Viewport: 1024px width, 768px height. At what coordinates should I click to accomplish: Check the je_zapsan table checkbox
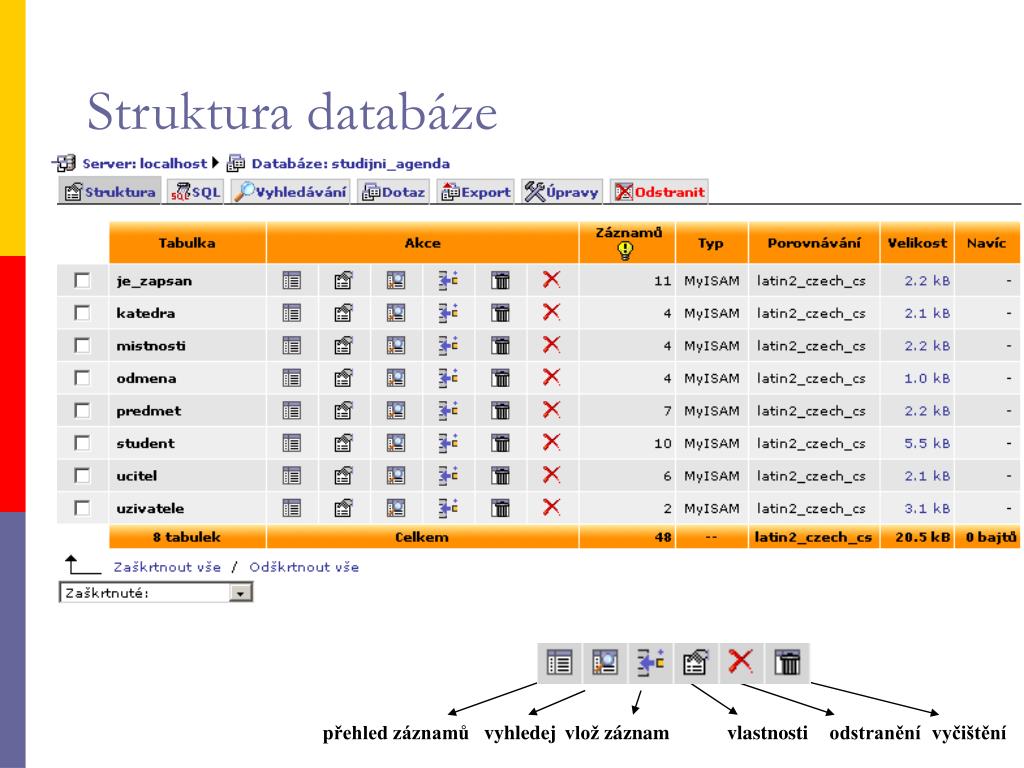[82, 281]
